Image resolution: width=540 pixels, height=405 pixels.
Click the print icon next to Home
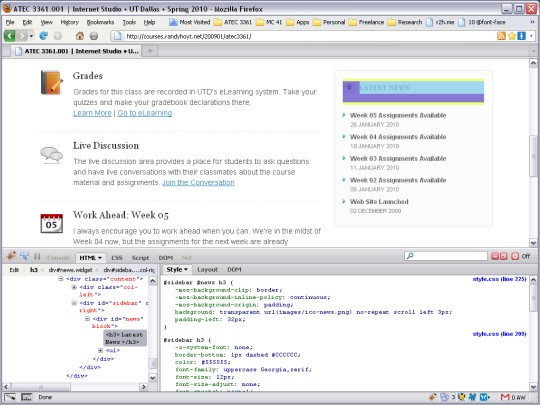click(x=94, y=36)
